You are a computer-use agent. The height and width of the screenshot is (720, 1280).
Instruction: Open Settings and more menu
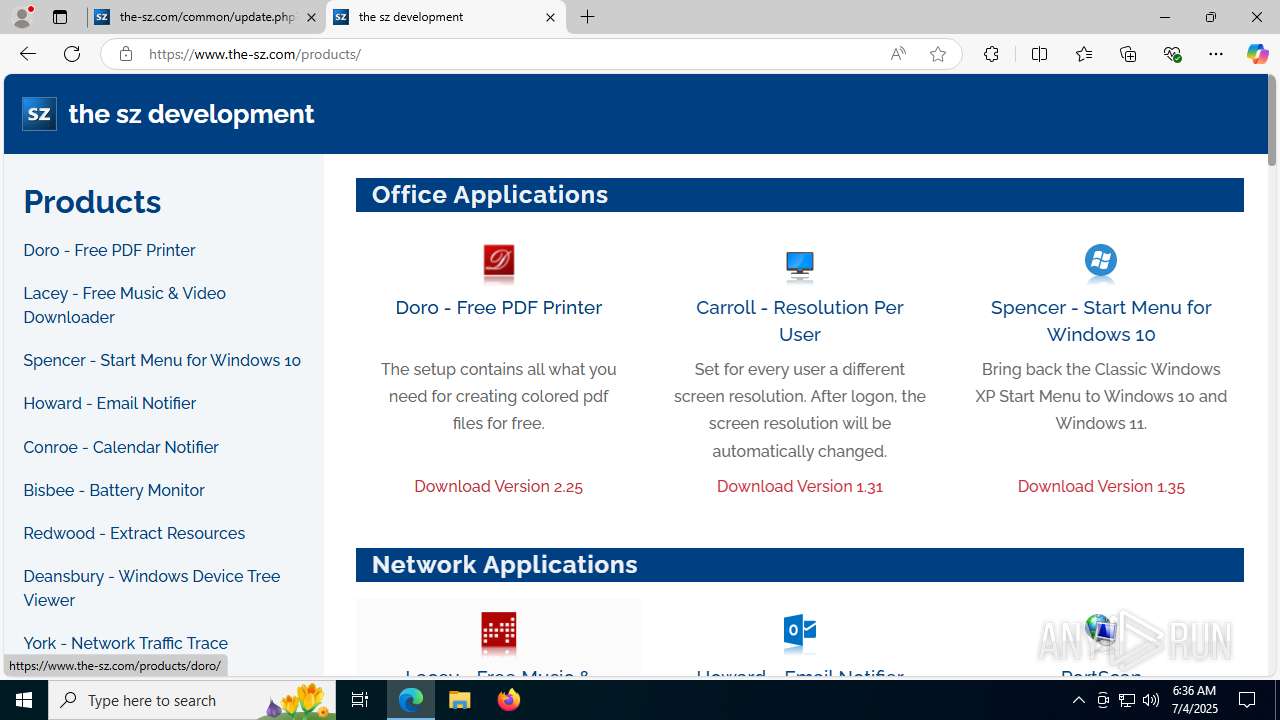click(1216, 54)
